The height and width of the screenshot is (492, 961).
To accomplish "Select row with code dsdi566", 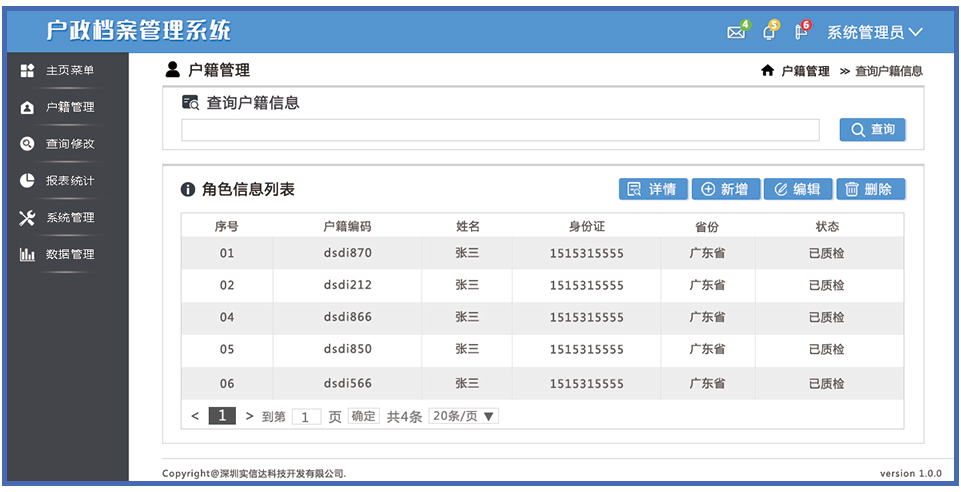I will tap(542, 384).
